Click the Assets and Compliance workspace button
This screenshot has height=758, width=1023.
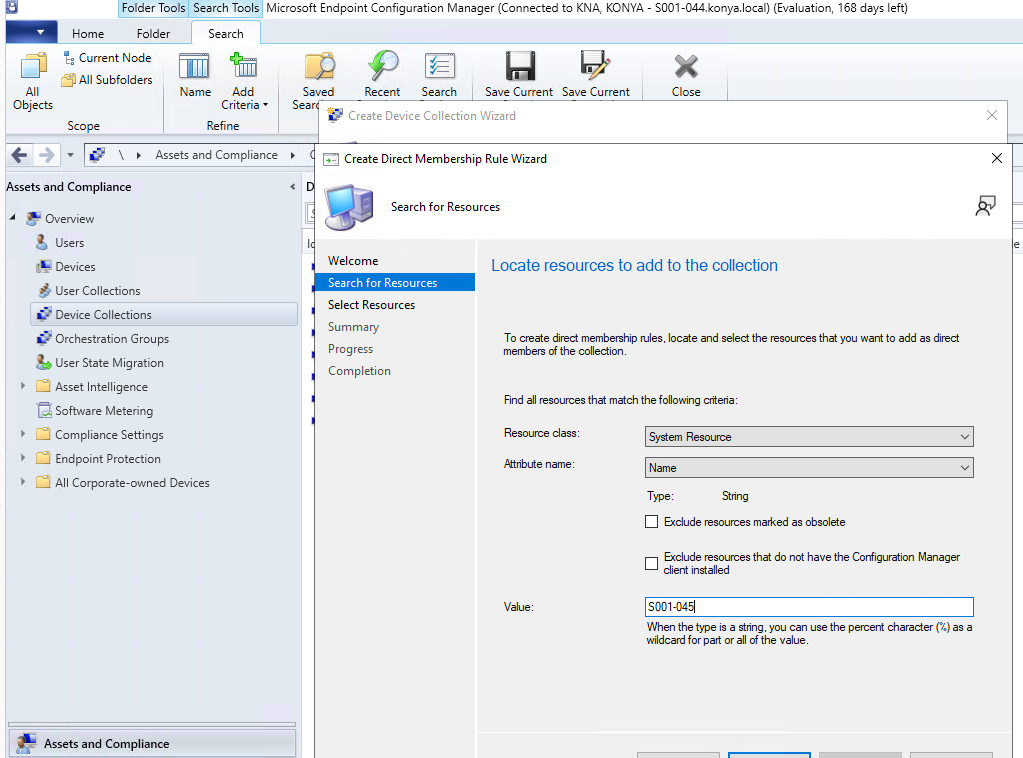coord(152,744)
